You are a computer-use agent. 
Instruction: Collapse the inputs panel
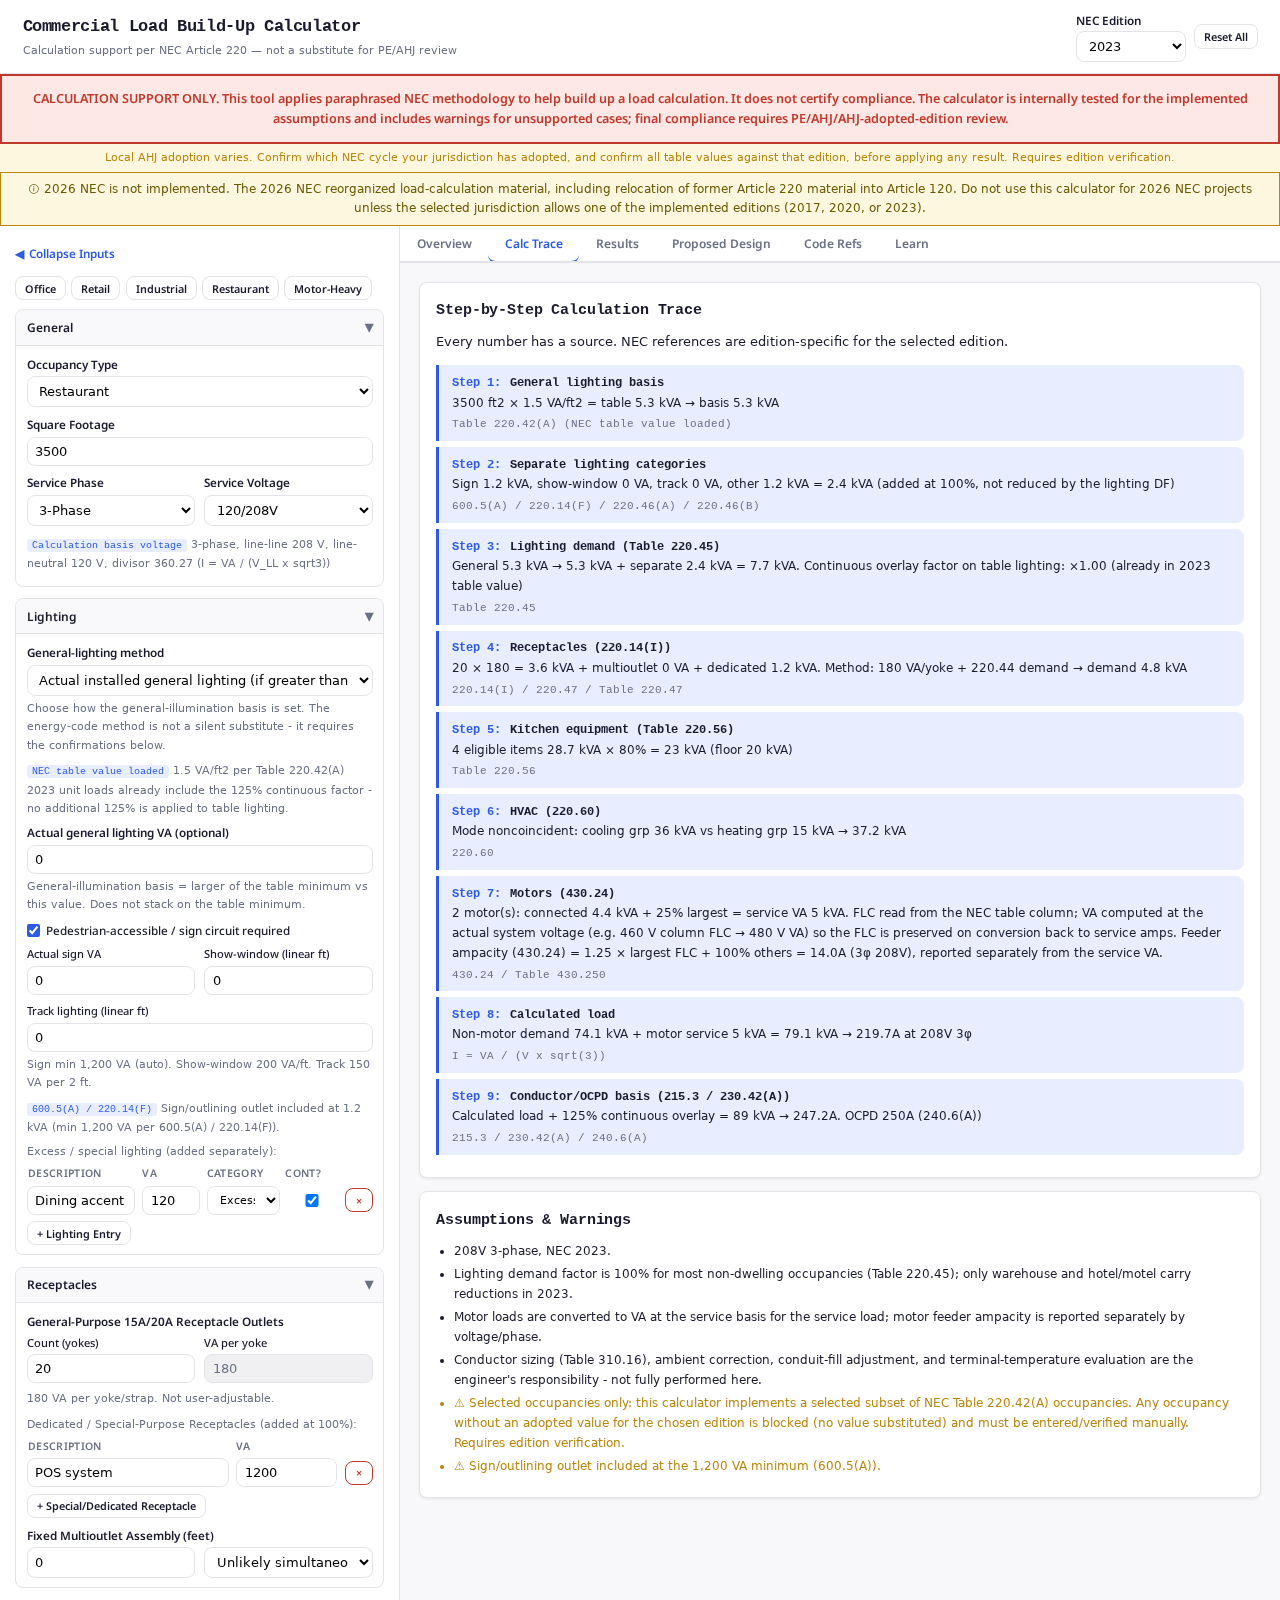[x=65, y=254]
